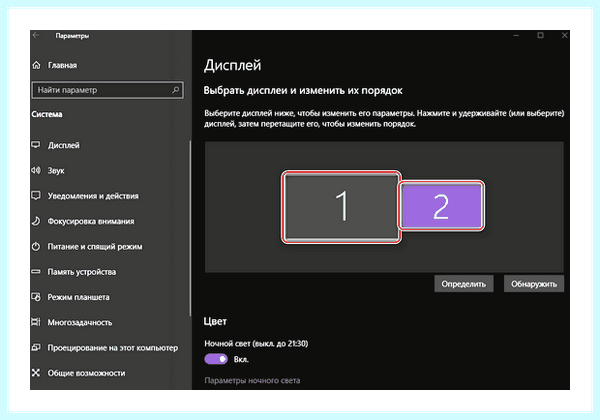Viewport: 600px width, 420px height.
Task: Select Питание и спящий режим
Action: [x=95, y=247]
